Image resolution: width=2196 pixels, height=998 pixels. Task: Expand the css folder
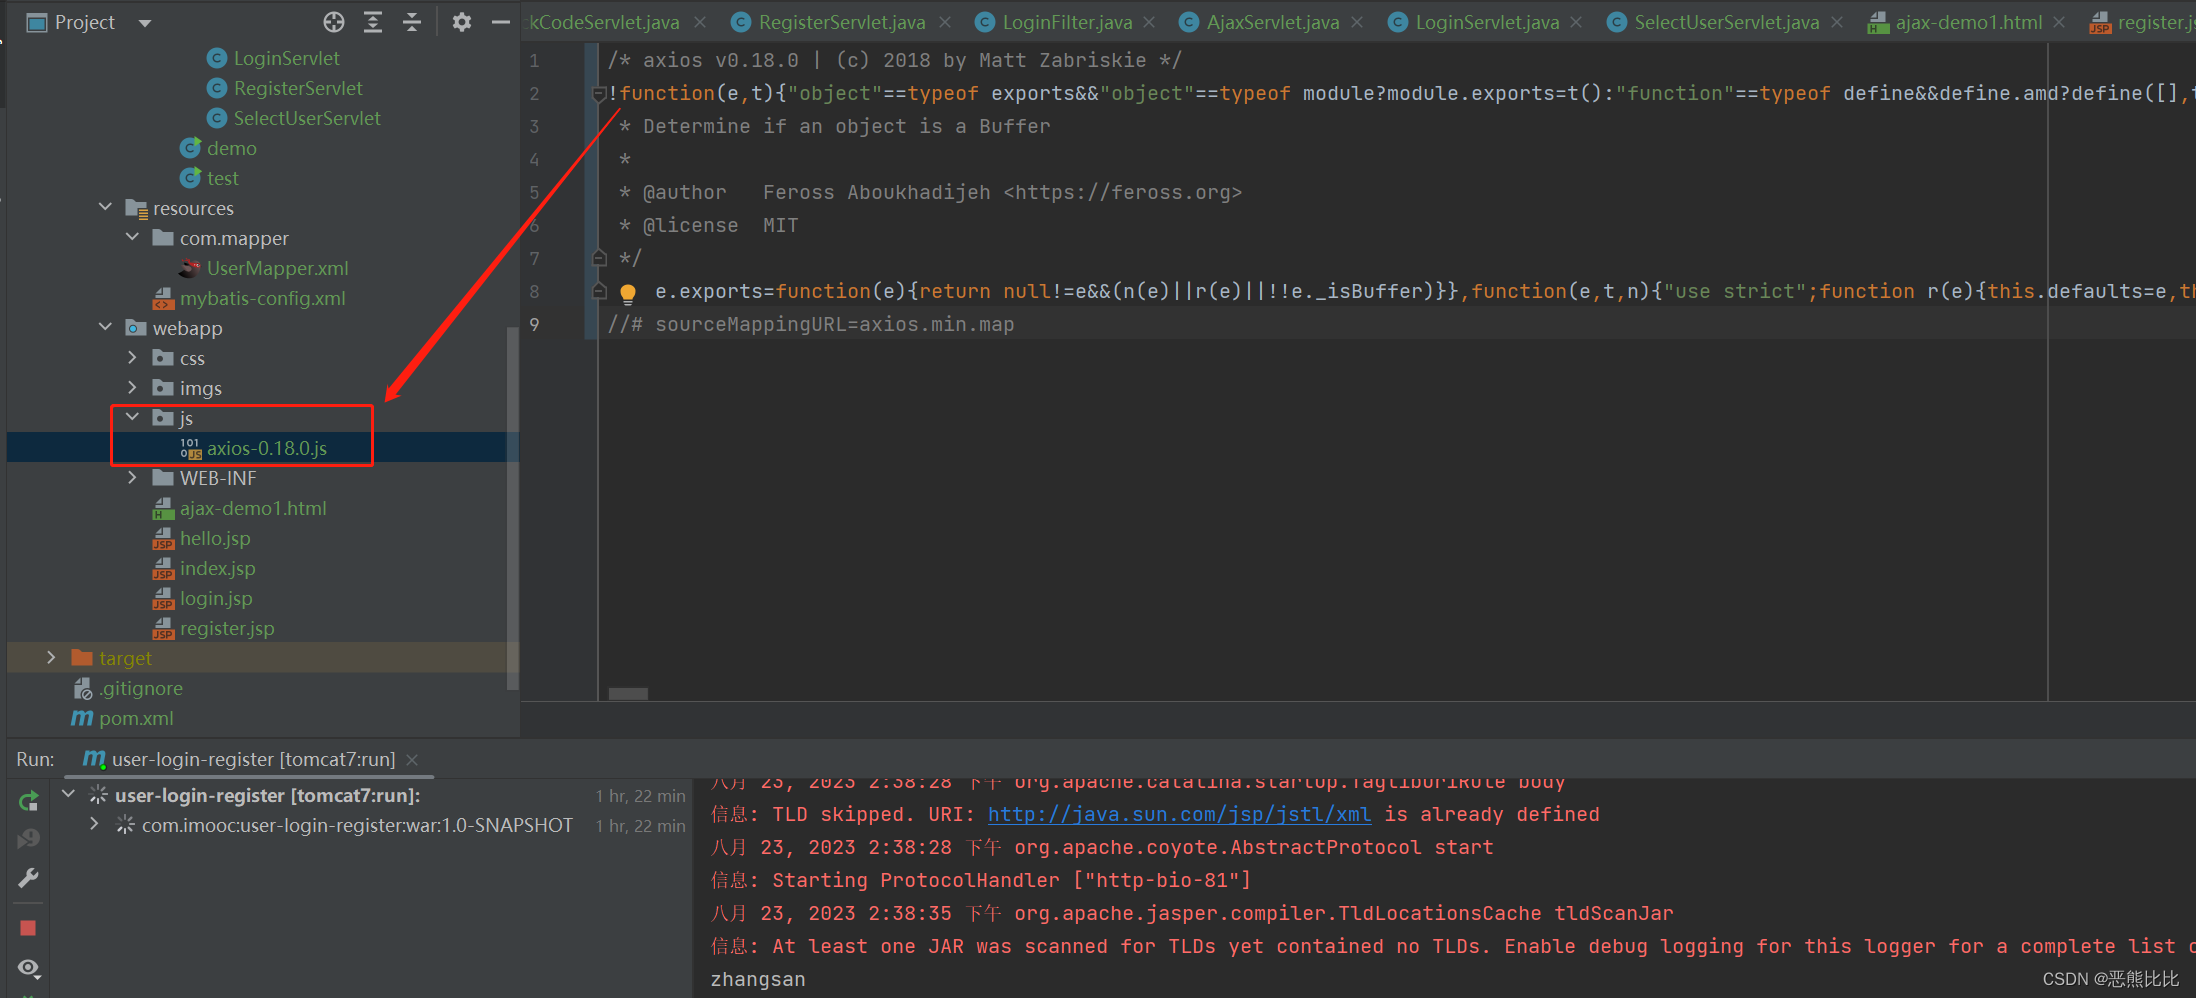132,357
